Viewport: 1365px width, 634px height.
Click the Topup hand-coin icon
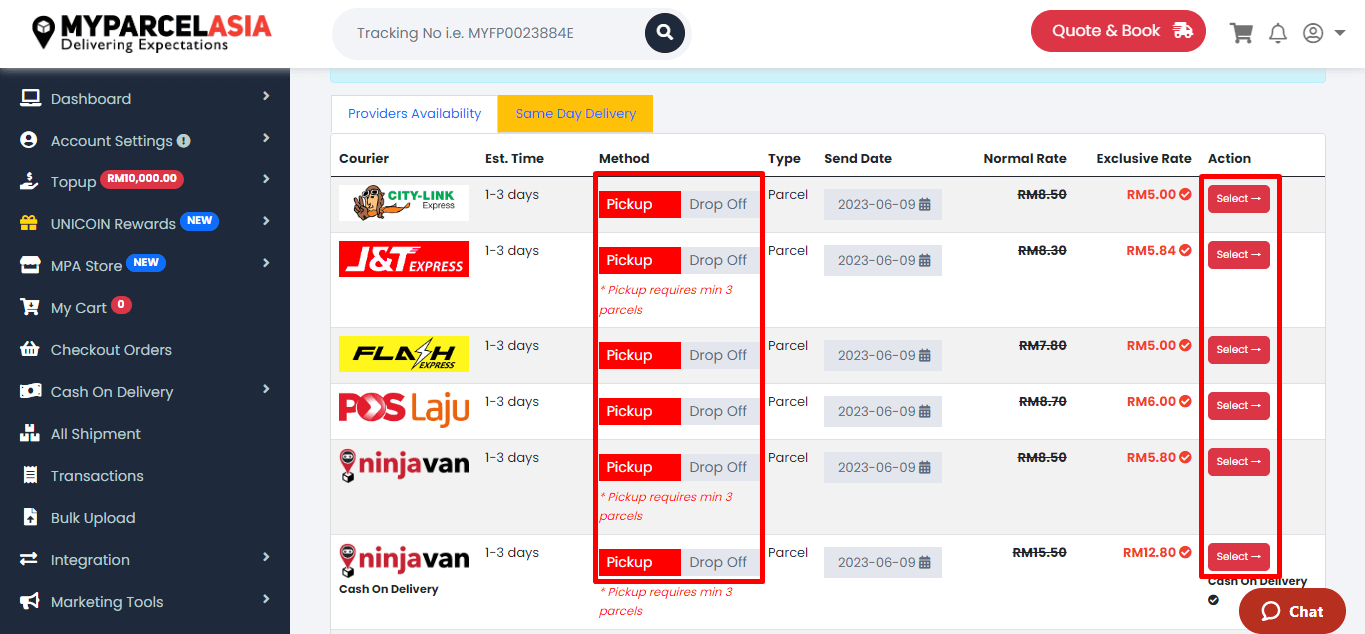pos(30,182)
